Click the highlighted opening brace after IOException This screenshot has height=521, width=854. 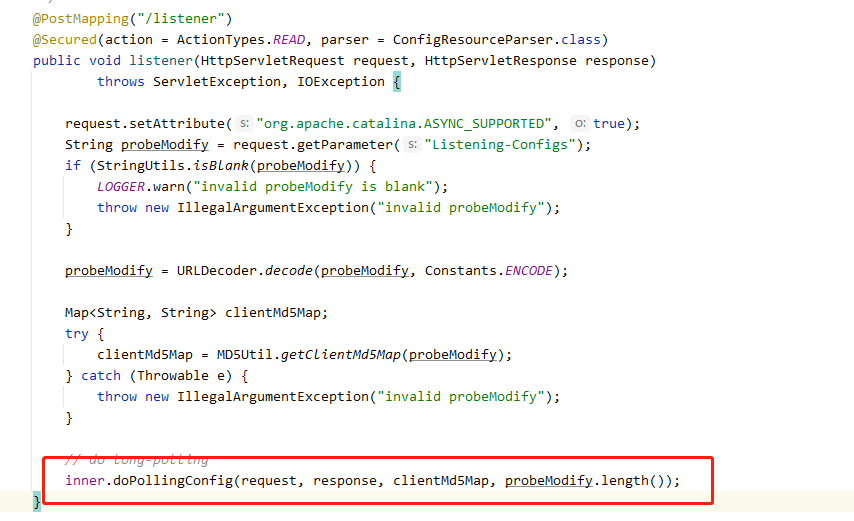(397, 82)
